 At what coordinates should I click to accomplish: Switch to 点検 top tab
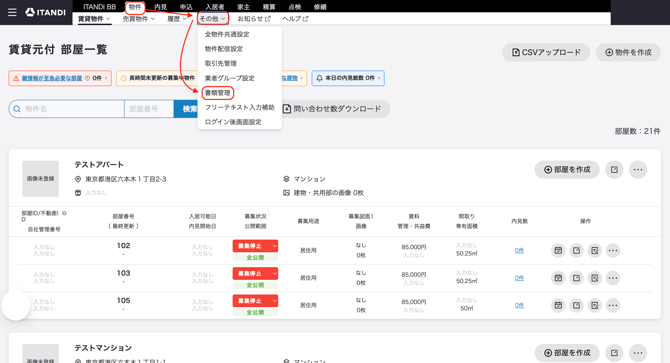point(295,7)
